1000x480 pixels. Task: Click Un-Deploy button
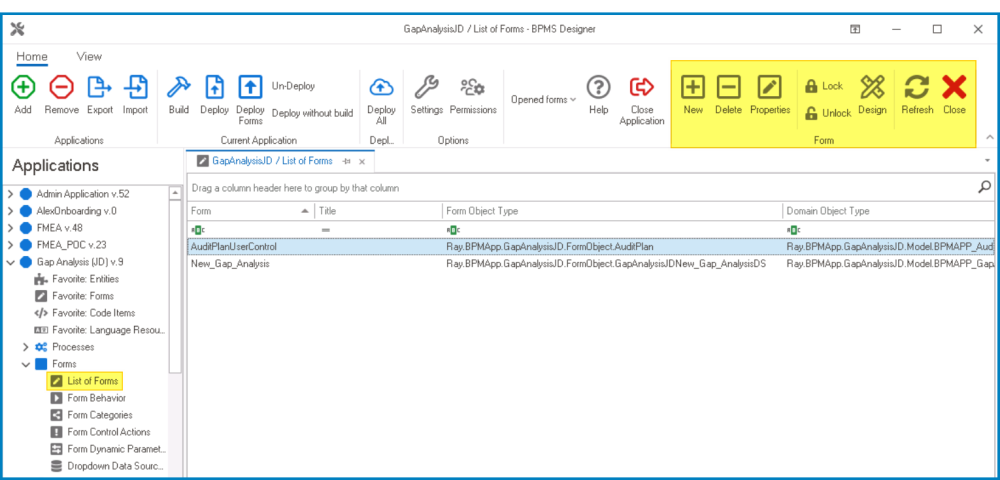point(293,86)
